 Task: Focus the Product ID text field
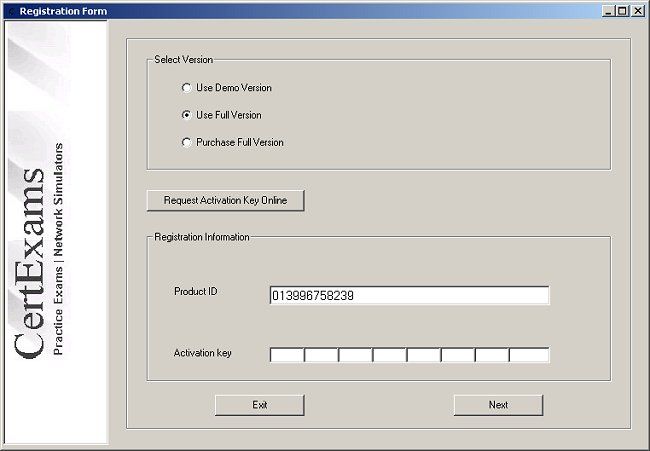(x=409, y=296)
